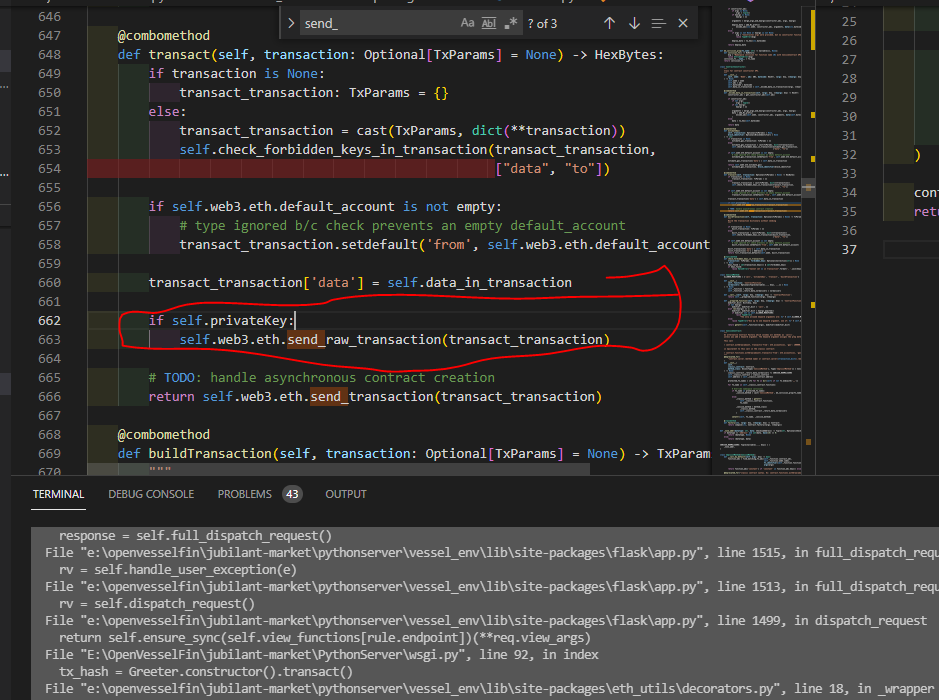Click 'self.data_in_transaction' on line 660
Screen dimensions: 939x700
click(479, 283)
